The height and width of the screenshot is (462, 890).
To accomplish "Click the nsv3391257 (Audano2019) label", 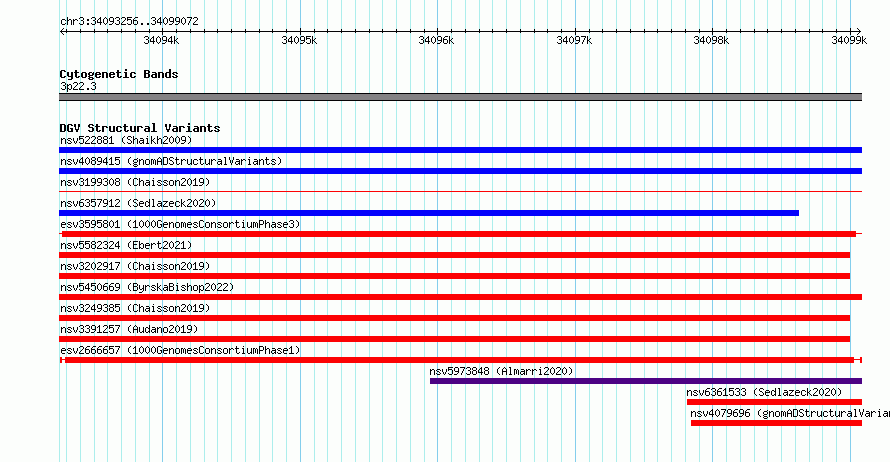I will pos(129,329).
